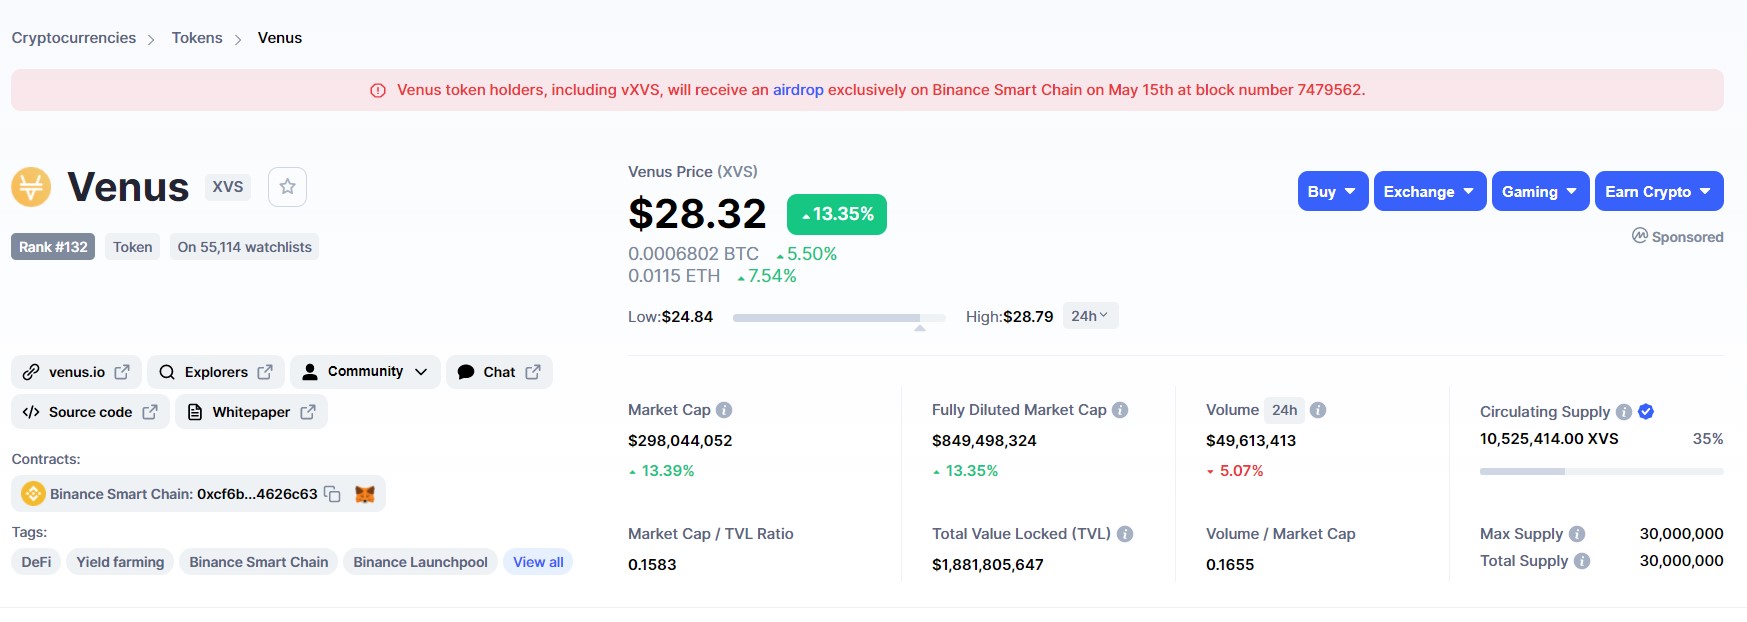Click the Venus coin logo
The image size is (1747, 622).
coord(31,187)
